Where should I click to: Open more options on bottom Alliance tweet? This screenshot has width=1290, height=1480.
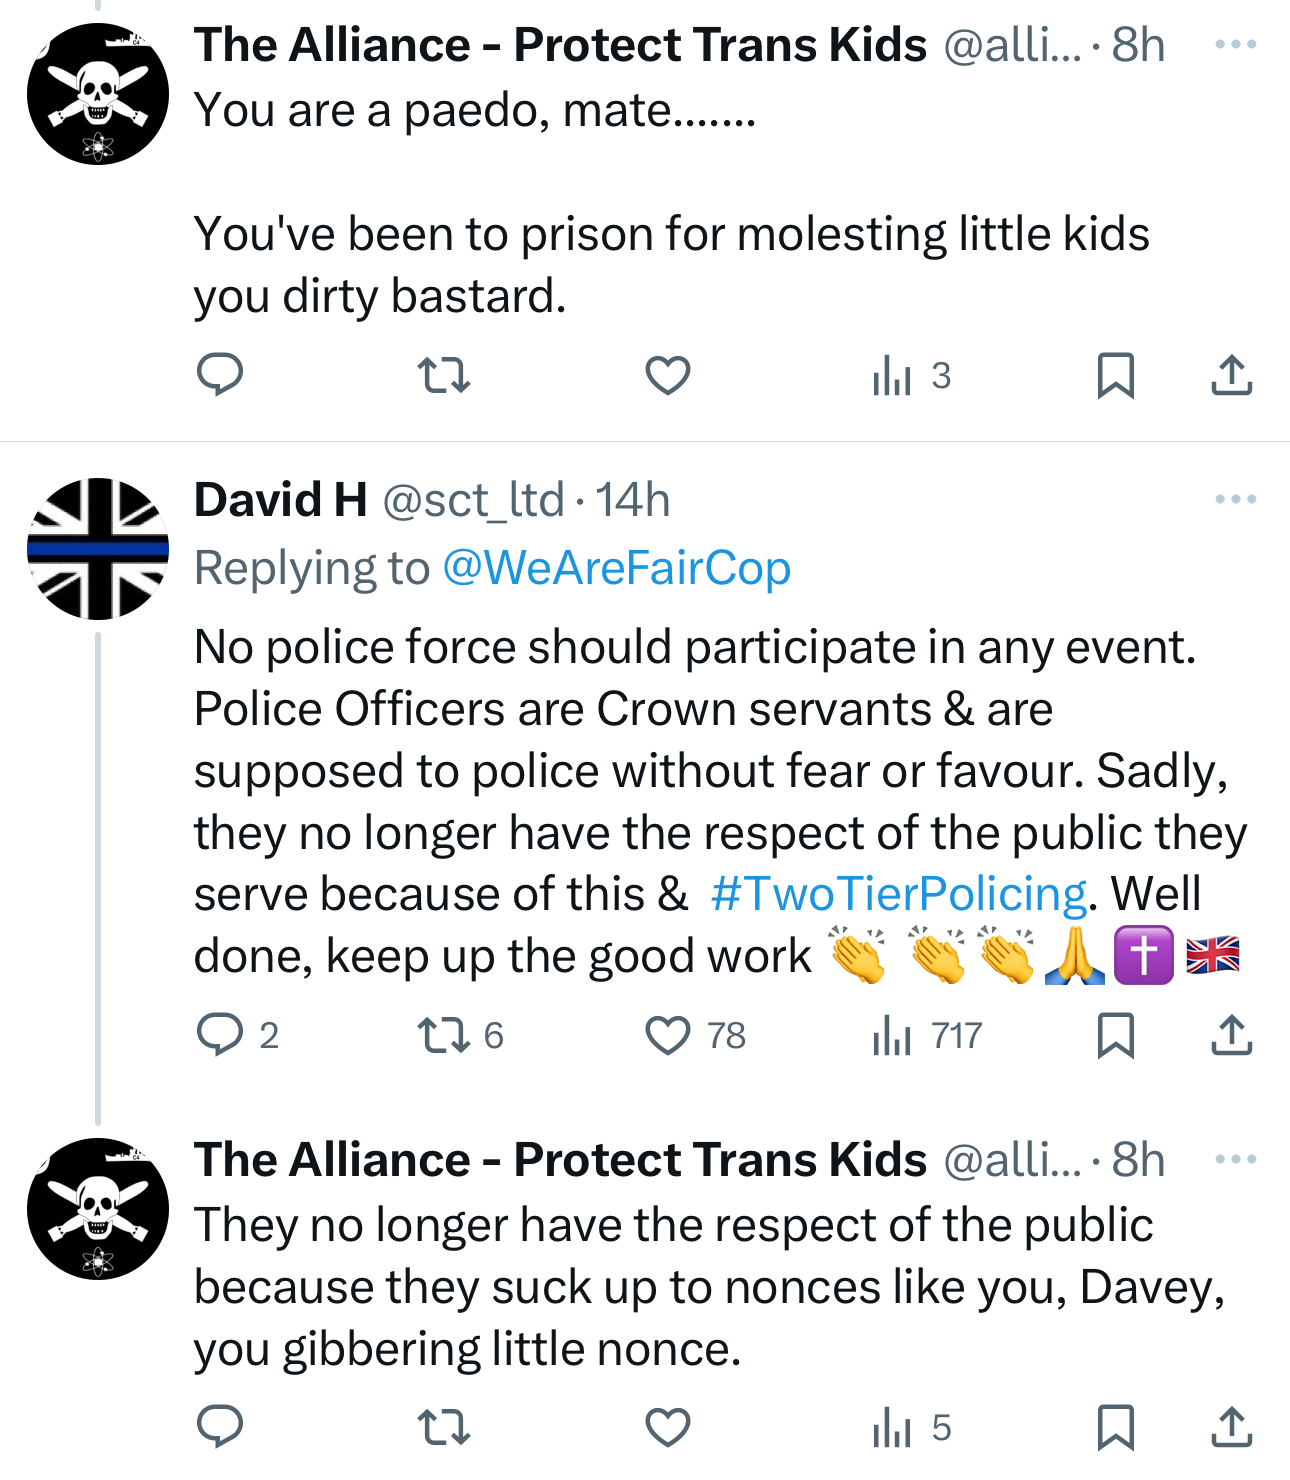1235,1160
